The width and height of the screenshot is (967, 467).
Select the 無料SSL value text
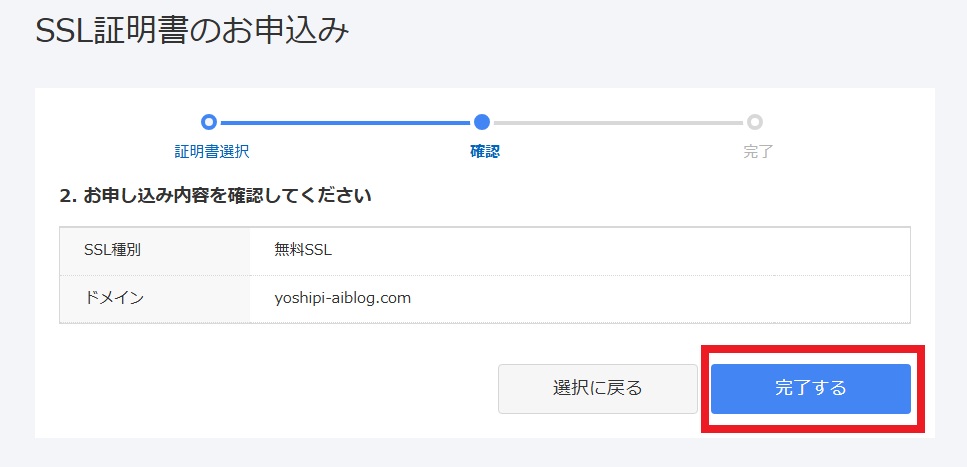coord(303,250)
